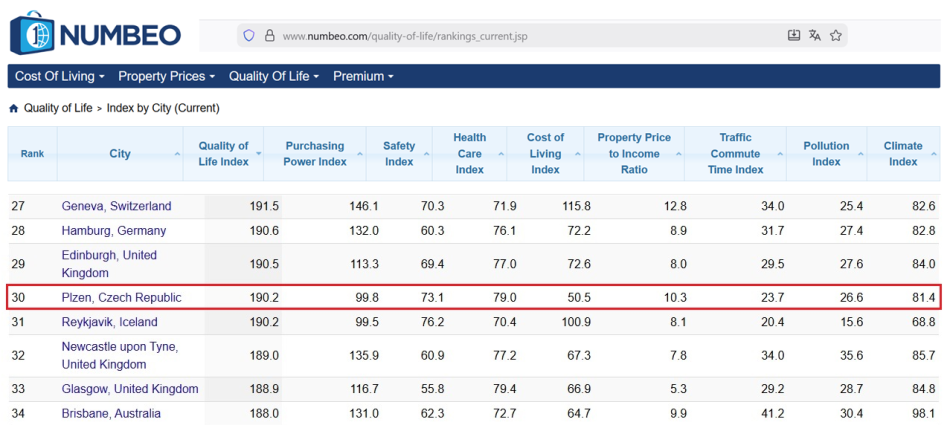Open the Quality Of Life dropdown
The height and width of the screenshot is (425, 950).
(x=273, y=76)
